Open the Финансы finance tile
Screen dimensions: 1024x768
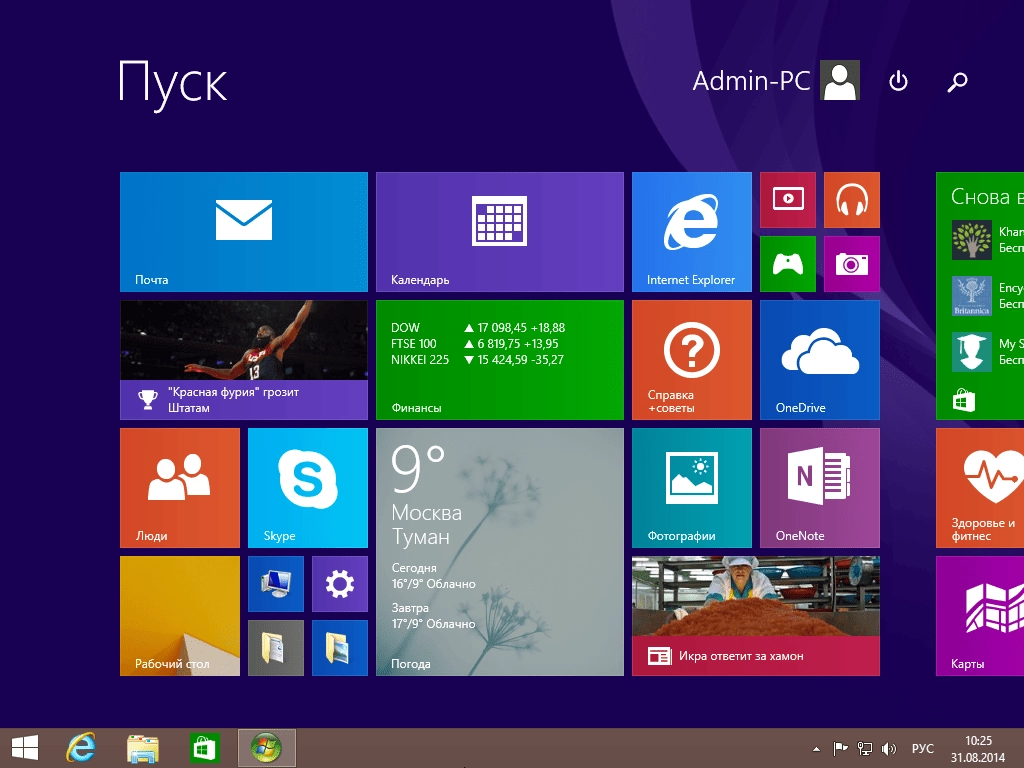click(x=500, y=360)
